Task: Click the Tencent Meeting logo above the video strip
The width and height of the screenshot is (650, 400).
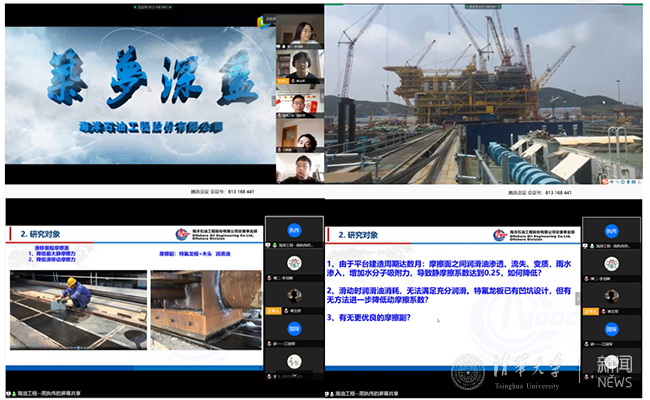Action: coord(272,16)
